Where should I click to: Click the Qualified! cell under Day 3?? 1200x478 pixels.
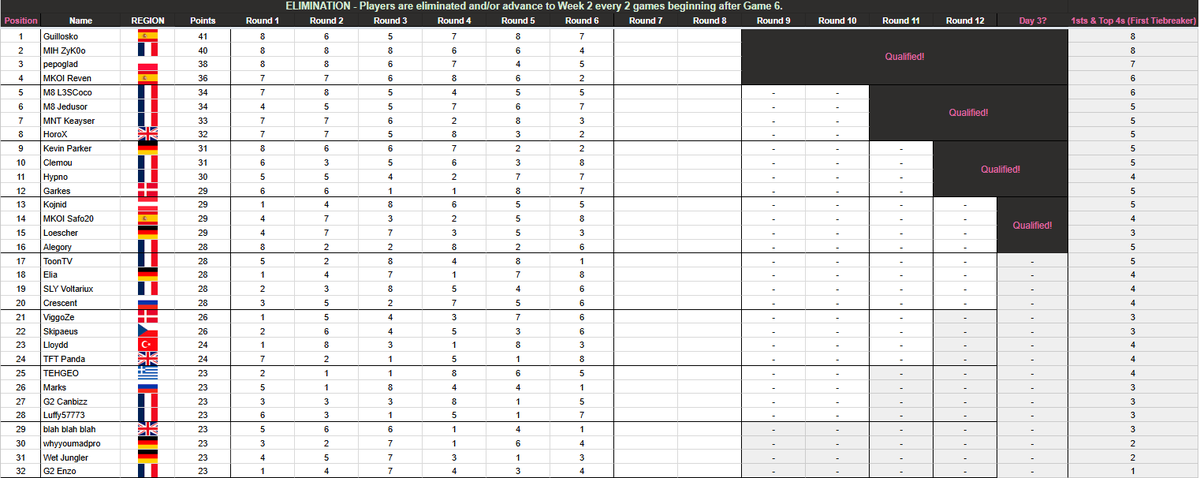tap(1033, 225)
